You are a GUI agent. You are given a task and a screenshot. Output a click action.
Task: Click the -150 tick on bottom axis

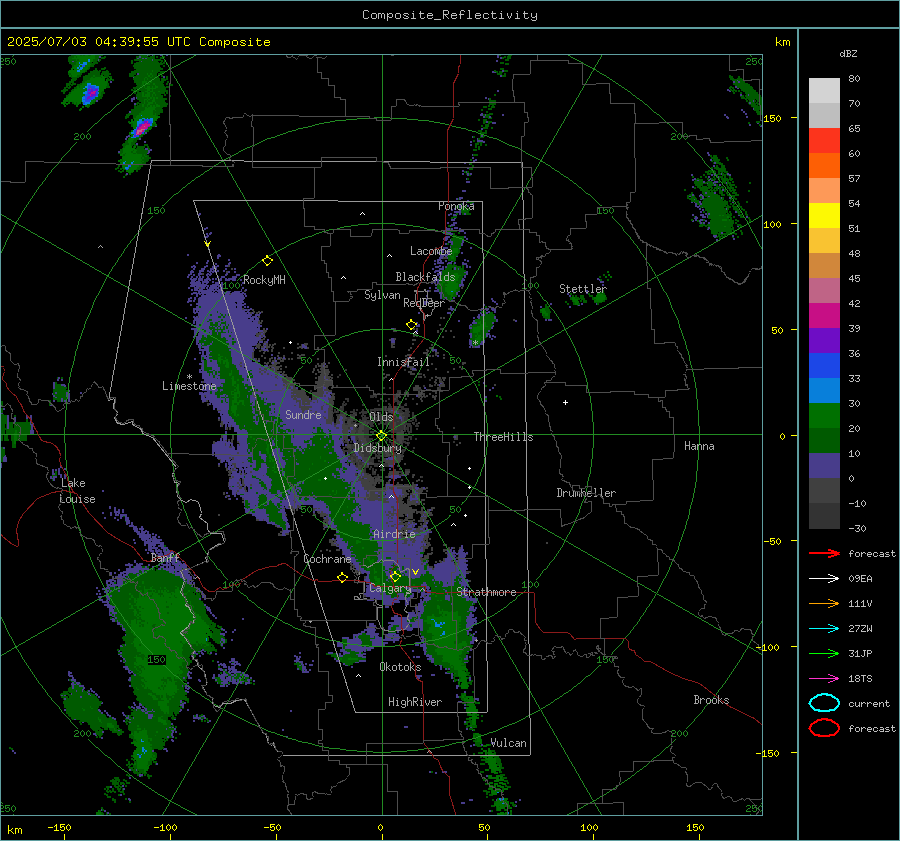point(59,827)
